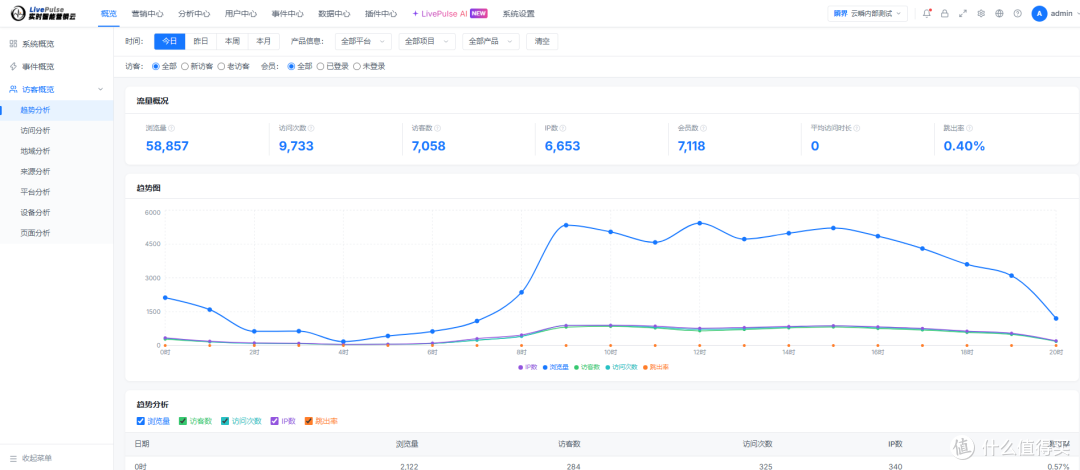Collapse the 访客概览 sidebar section chevron

click(101, 89)
